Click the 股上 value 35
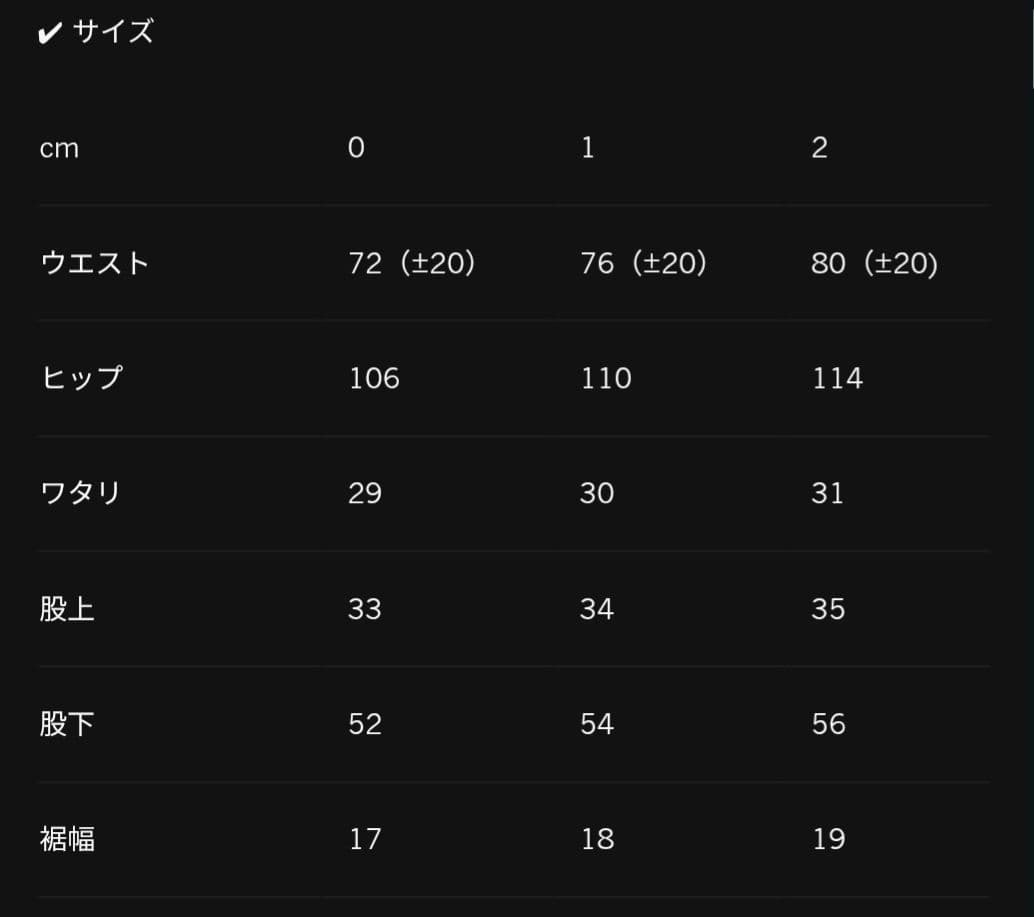Screen dimensions: 1034x917 click(x=828, y=609)
